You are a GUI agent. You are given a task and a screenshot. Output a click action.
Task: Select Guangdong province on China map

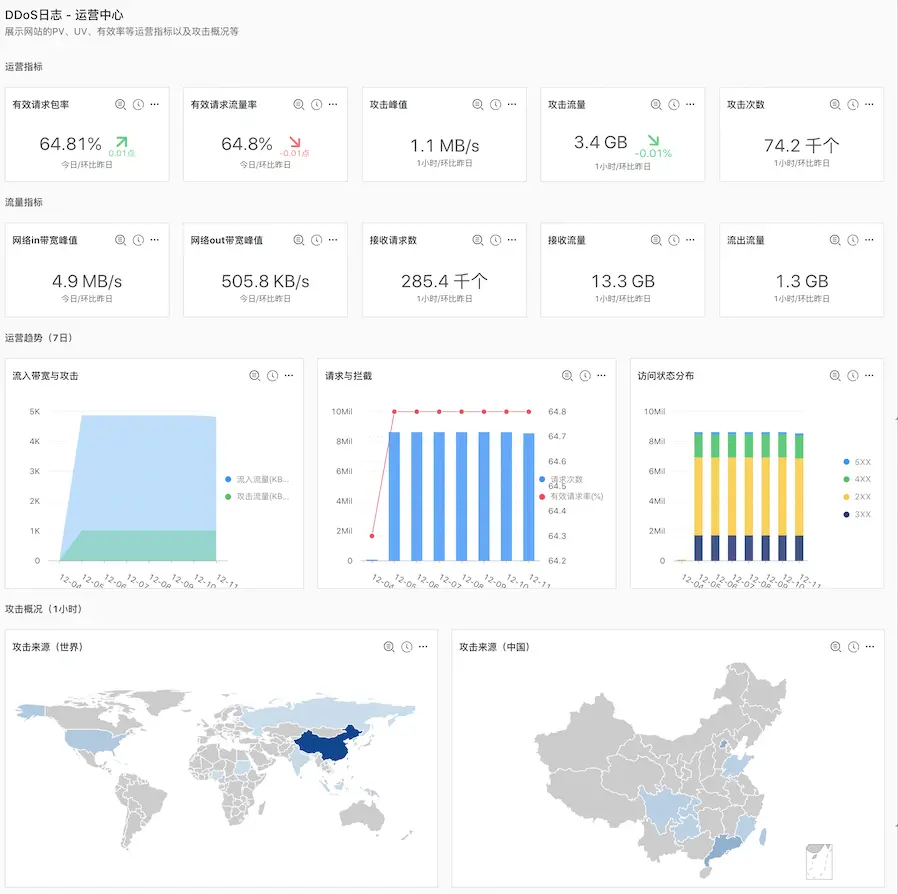point(726,847)
